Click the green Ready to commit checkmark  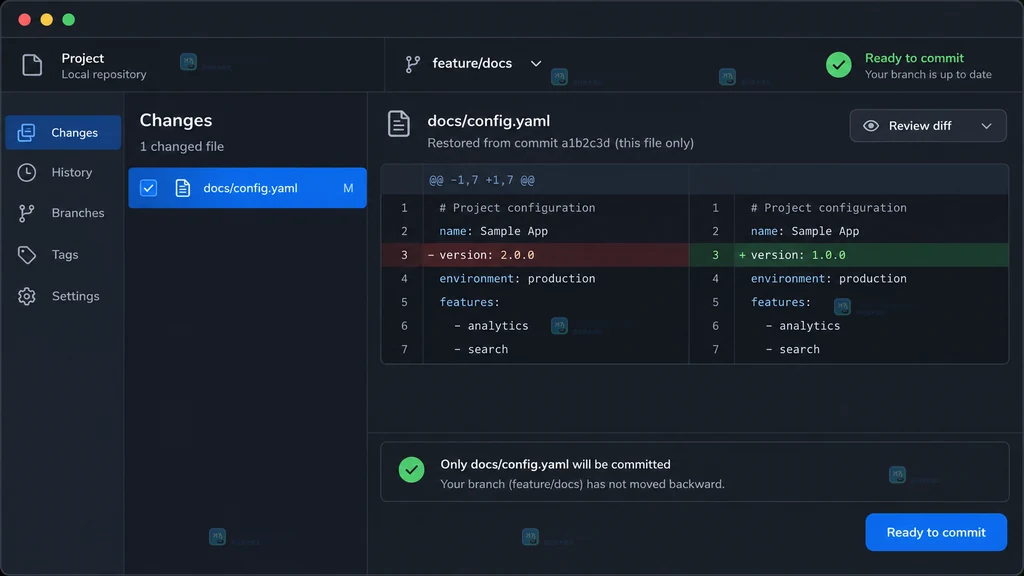click(x=839, y=65)
